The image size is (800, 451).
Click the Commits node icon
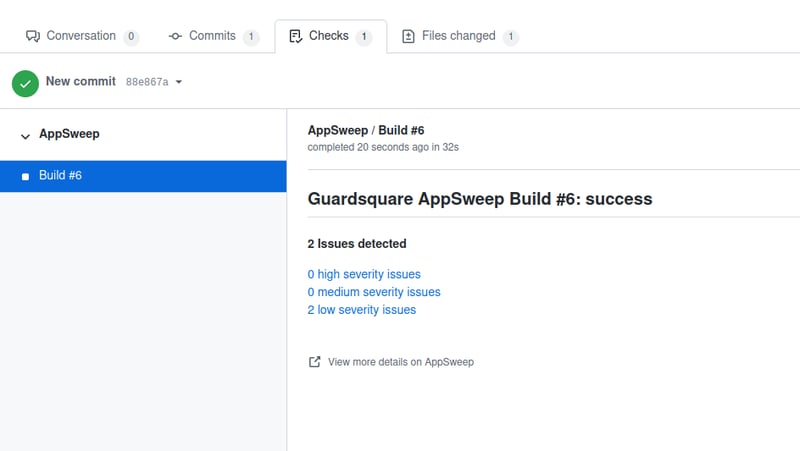(x=175, y=36)
